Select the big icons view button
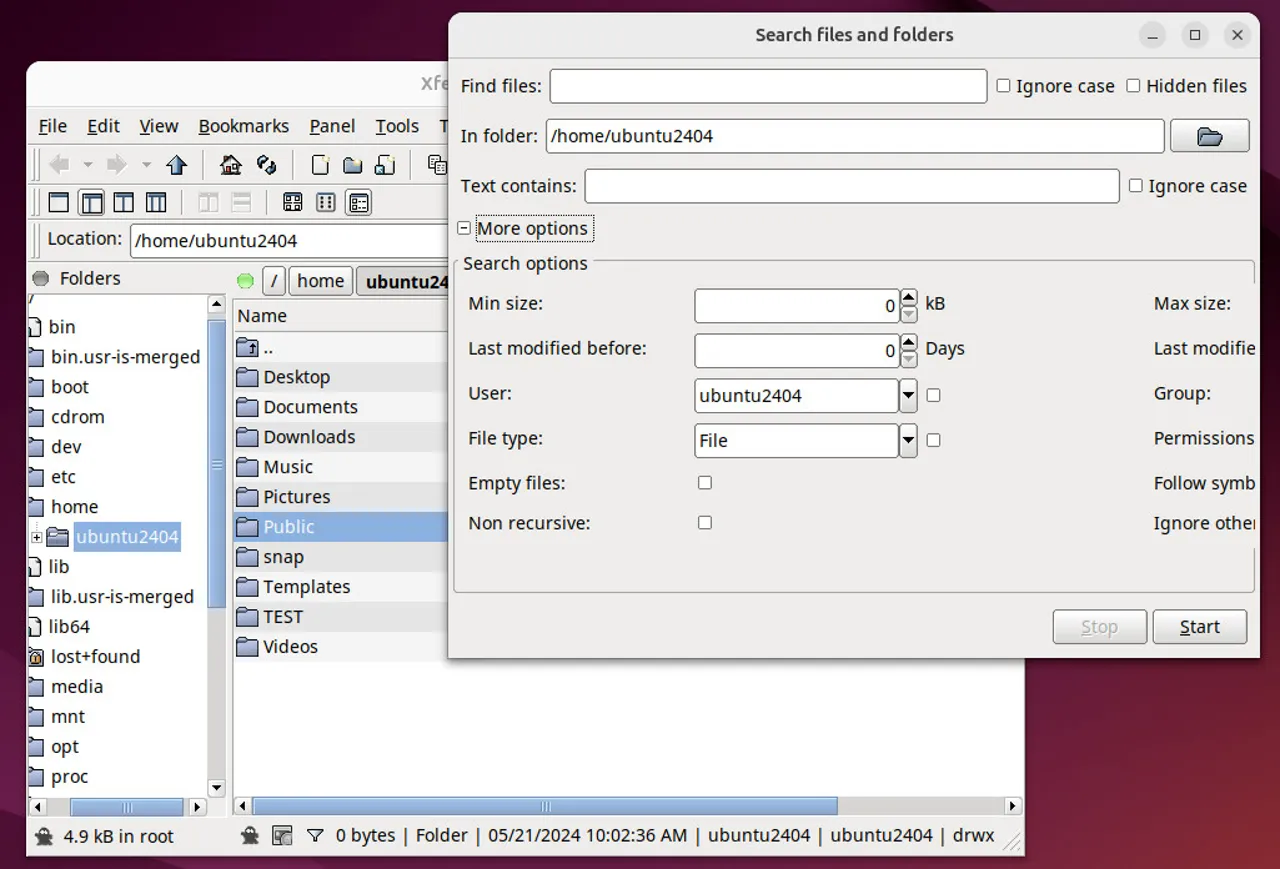This screenshot has height=869, width=1280. pos(292,203)
